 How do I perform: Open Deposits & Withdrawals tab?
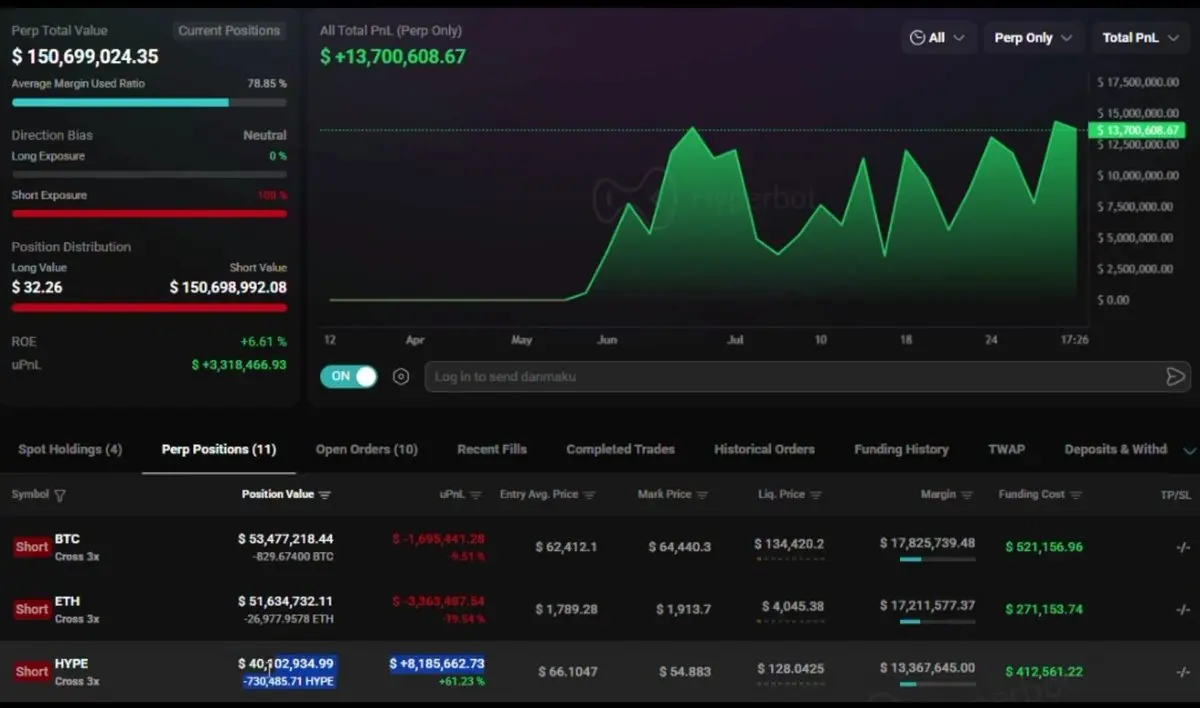(1115, 449)
